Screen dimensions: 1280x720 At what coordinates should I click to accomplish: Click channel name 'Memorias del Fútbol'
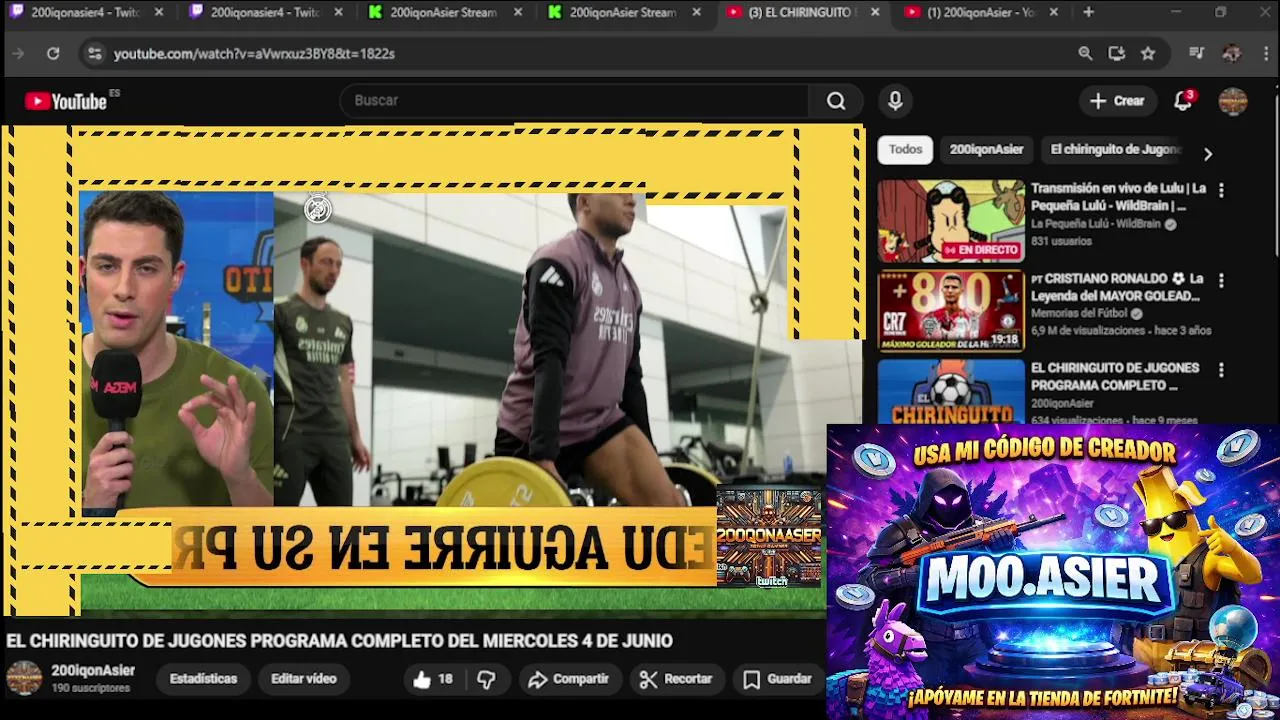(1079, 313)
